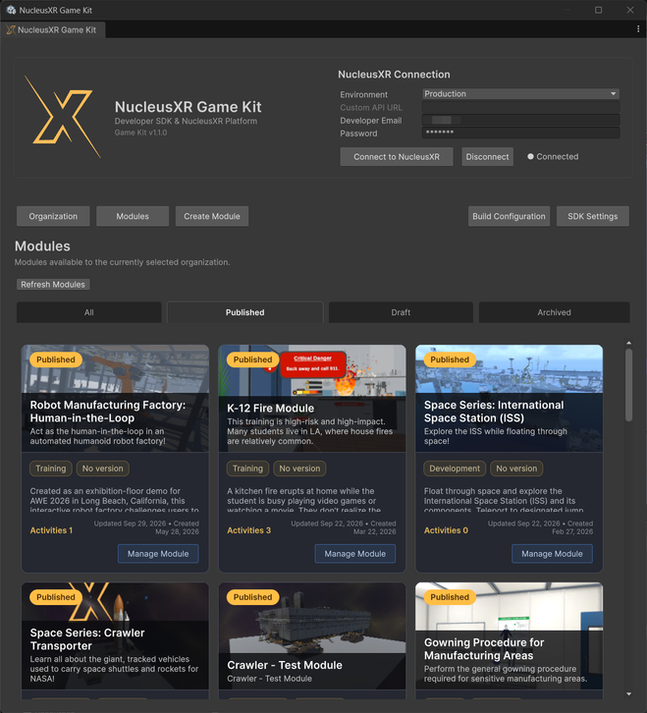Open the tab options kebab menu
The image size is (647, 713).
pos(638,29)
